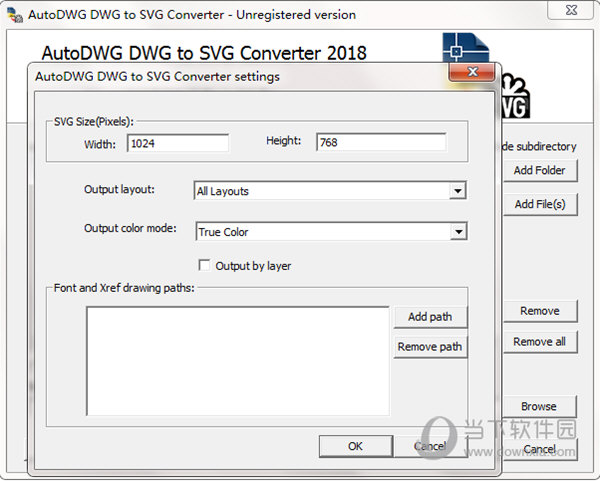The width and height of the screenshot is (600, 481).
Task: Click the 'Font and Xref drawing paths:' label
Action: pos(124,288)
